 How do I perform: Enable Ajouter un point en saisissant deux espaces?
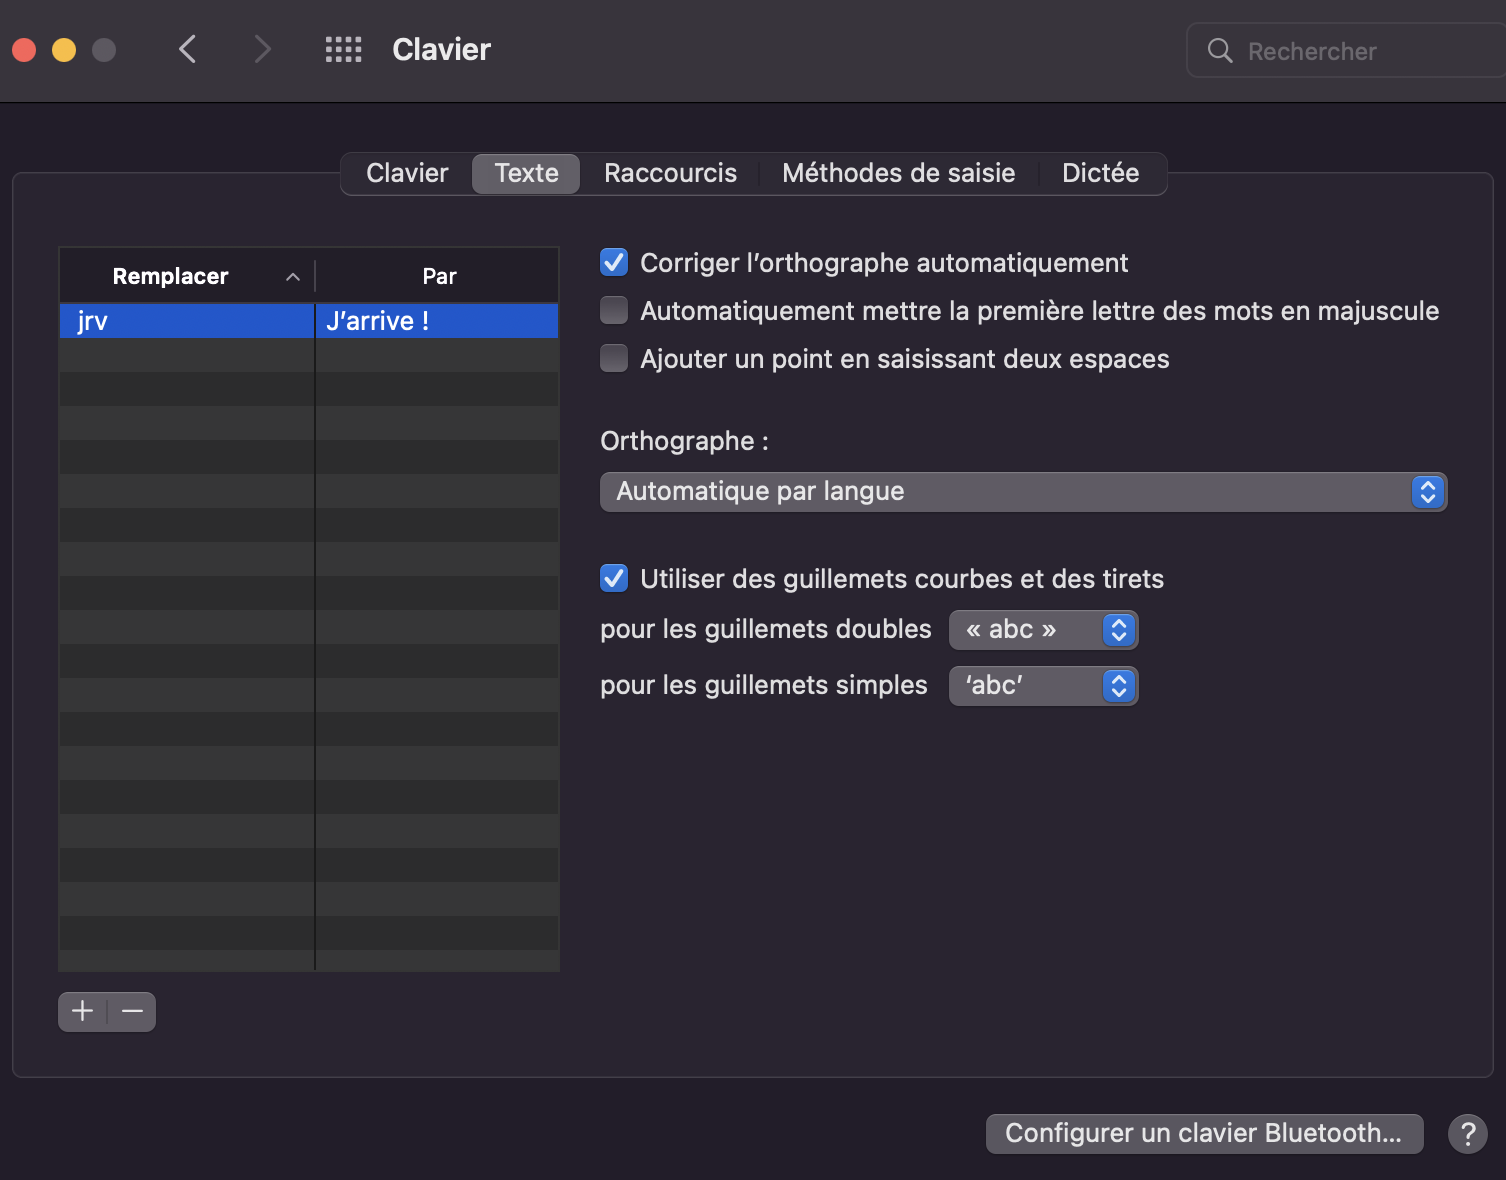(x=614, y=359)
